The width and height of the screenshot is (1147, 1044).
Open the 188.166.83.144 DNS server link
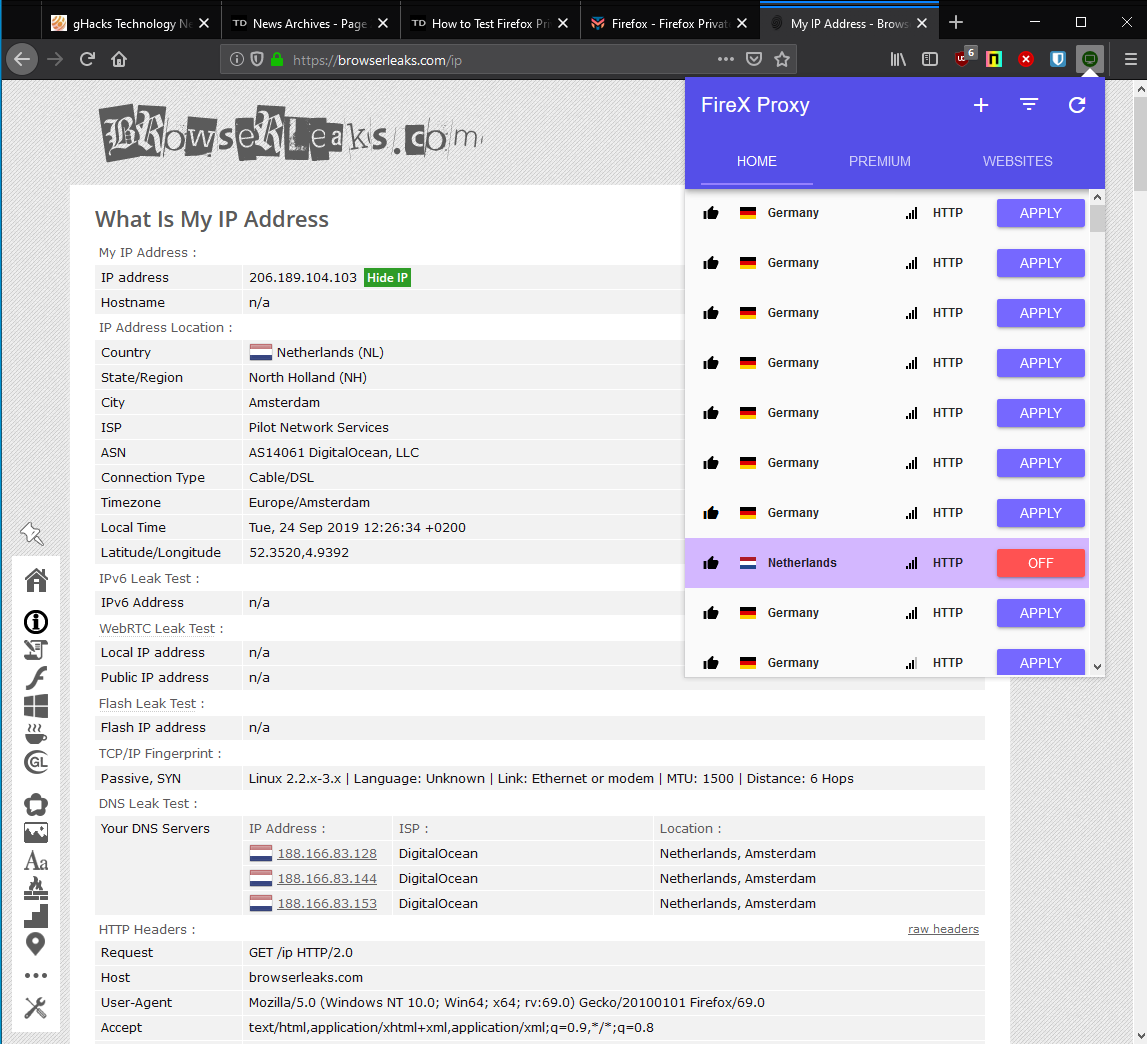[x=327, y=879]
